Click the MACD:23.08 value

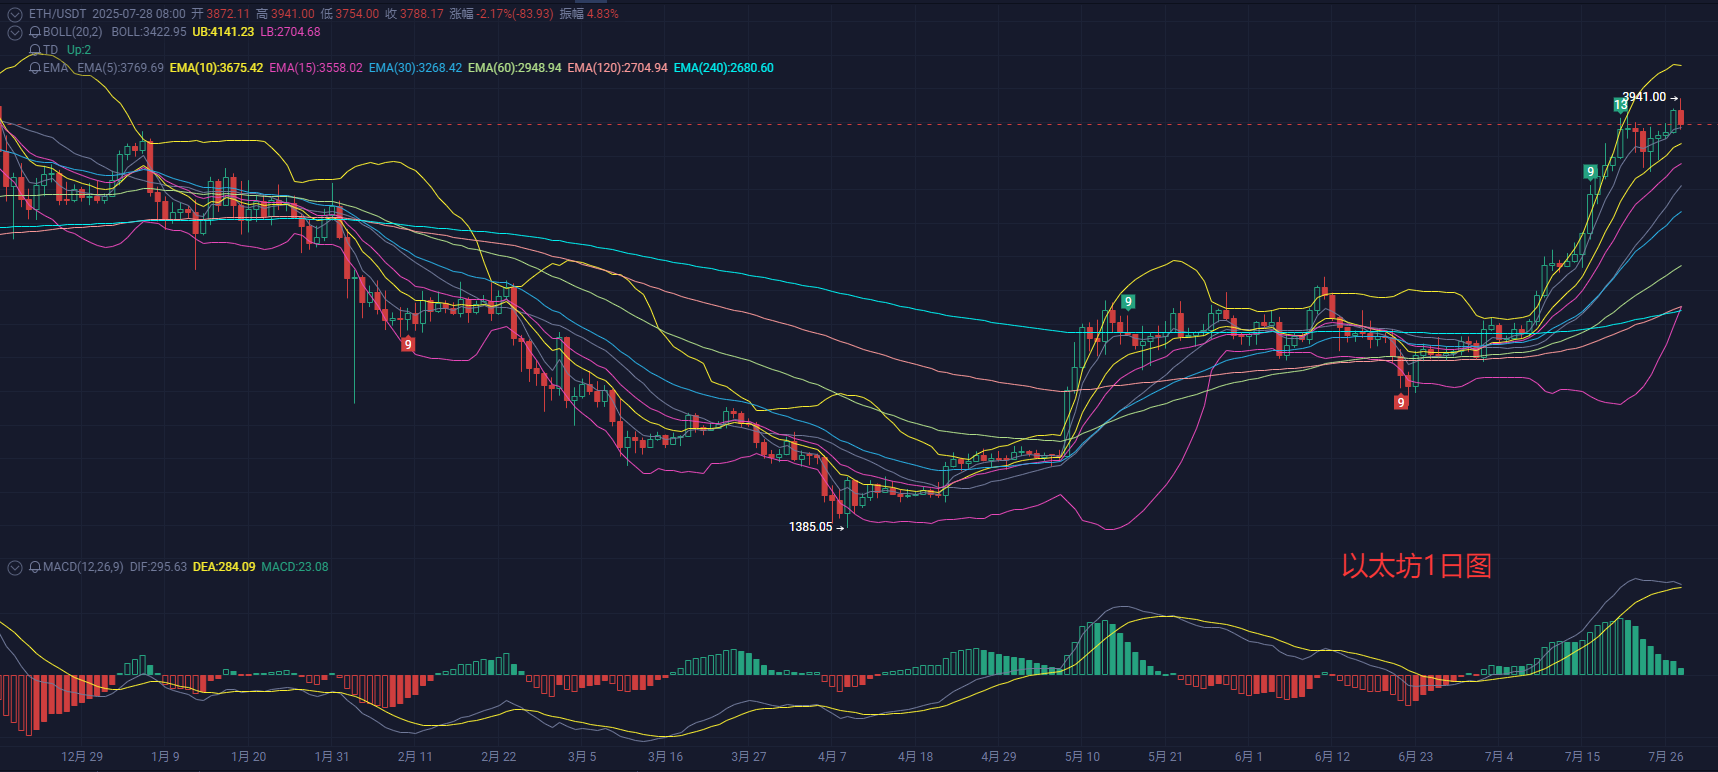(295, 567)
